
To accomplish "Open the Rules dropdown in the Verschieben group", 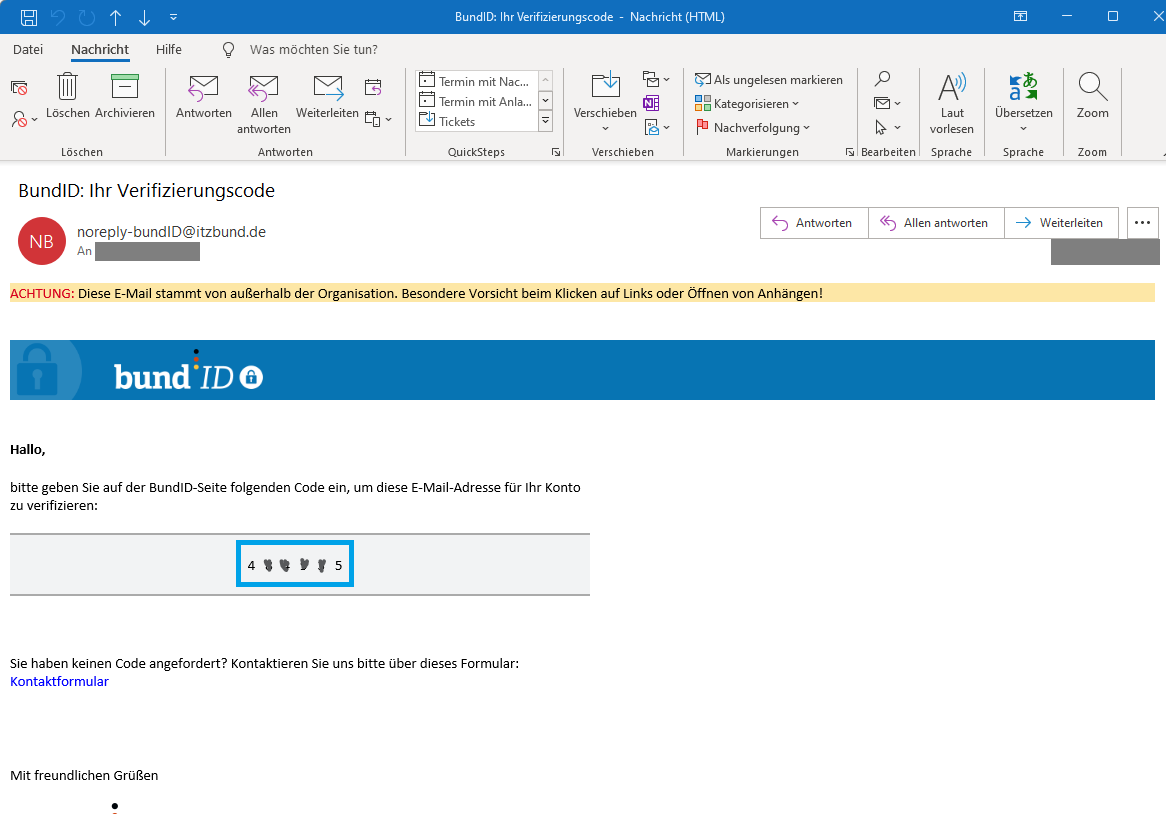I will [655, 79].
